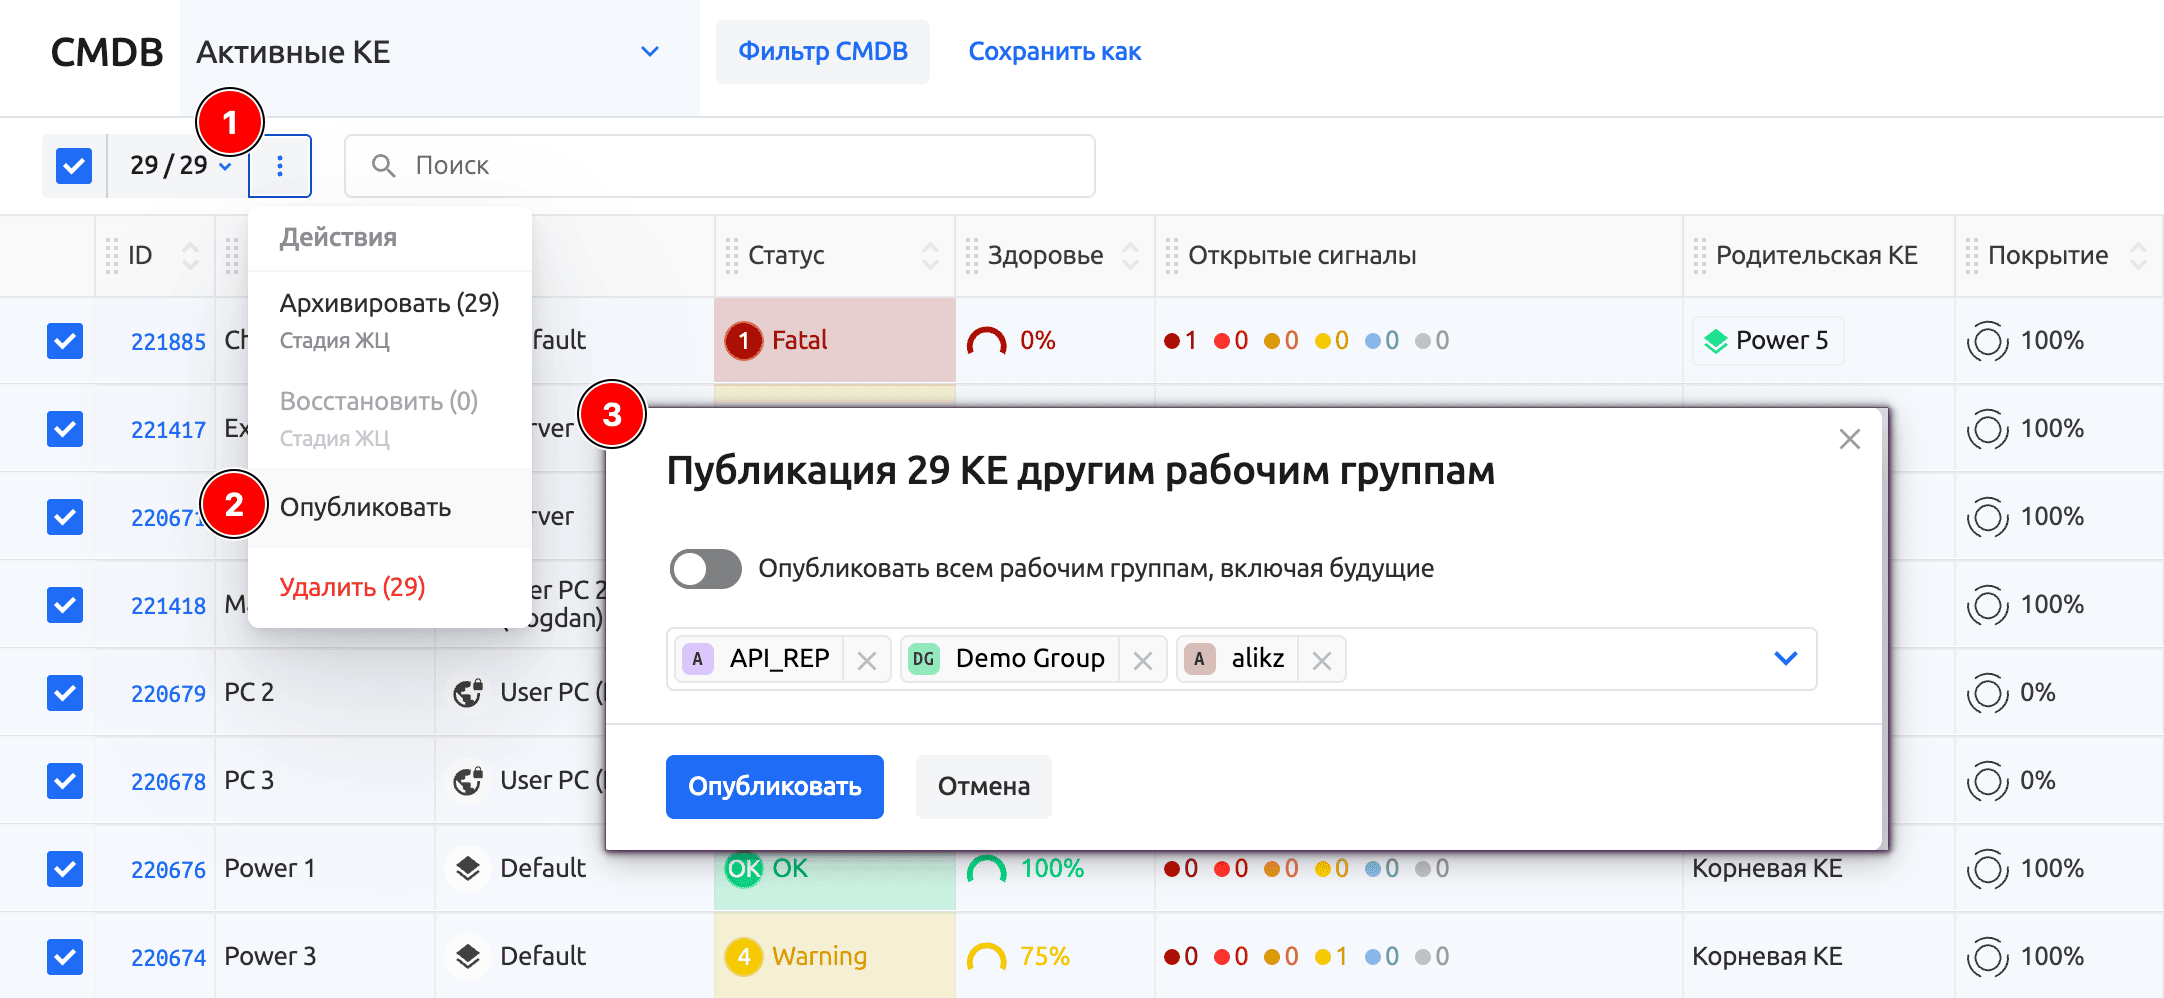Uncheck the row checkbox for KE 220678
Screen dimensions: 2164x998
pyautogui.click(x=64, y=781)
